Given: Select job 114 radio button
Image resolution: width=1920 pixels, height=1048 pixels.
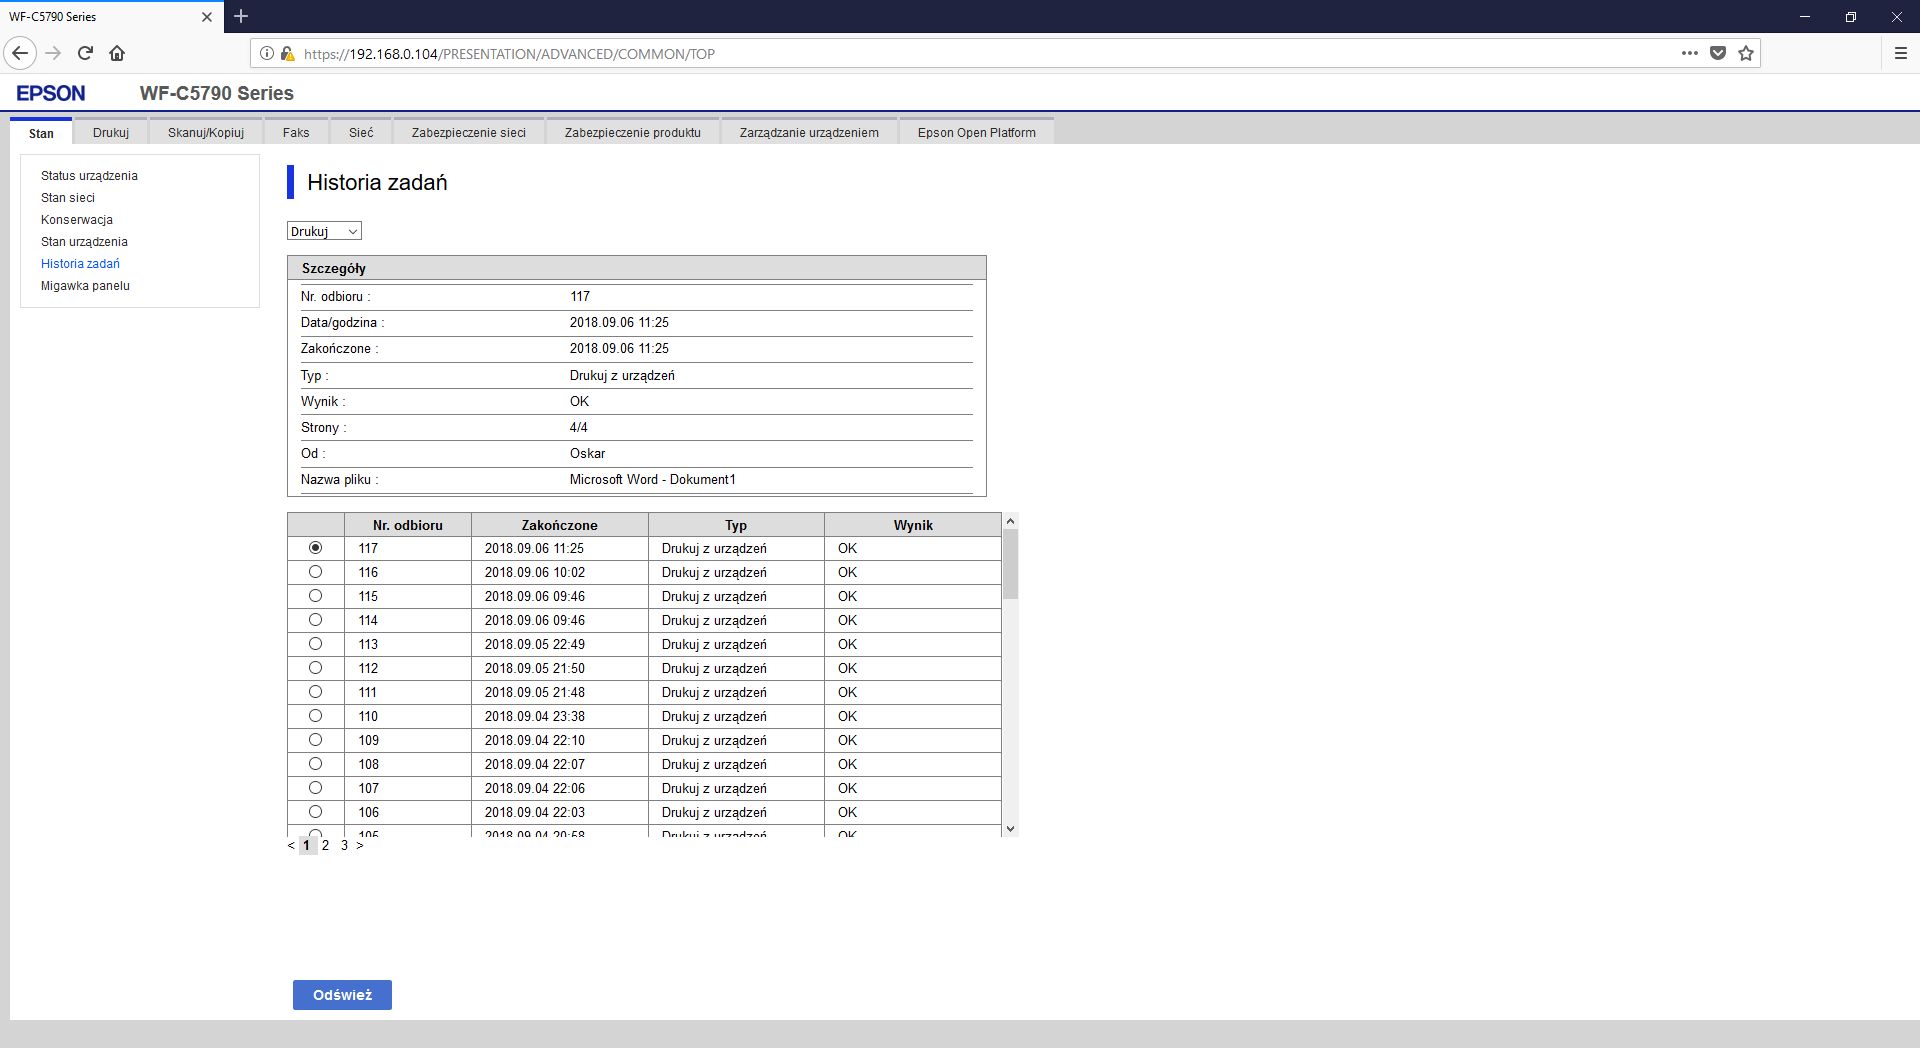Looking at the screenshot, I should point(316,620).
